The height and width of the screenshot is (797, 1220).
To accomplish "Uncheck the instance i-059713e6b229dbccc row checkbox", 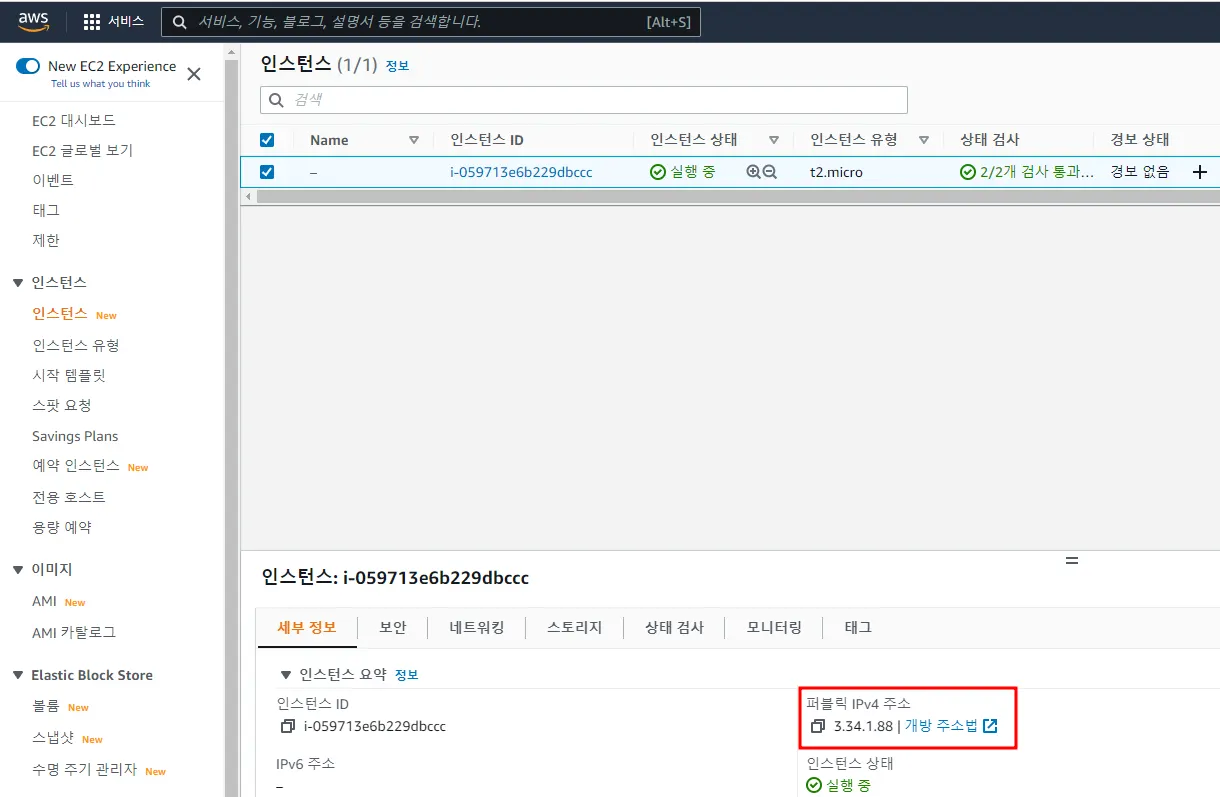I will [267, 172].
